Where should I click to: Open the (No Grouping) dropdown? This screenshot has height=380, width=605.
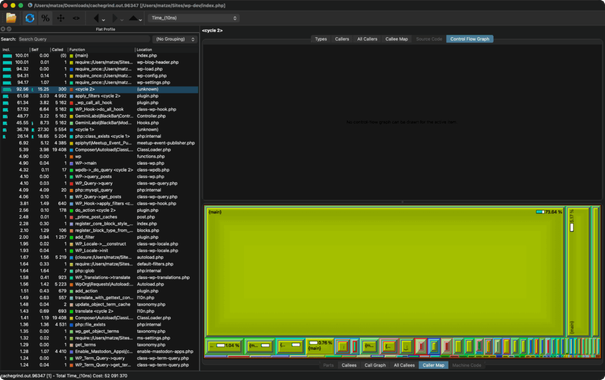[x=175, y=39]
